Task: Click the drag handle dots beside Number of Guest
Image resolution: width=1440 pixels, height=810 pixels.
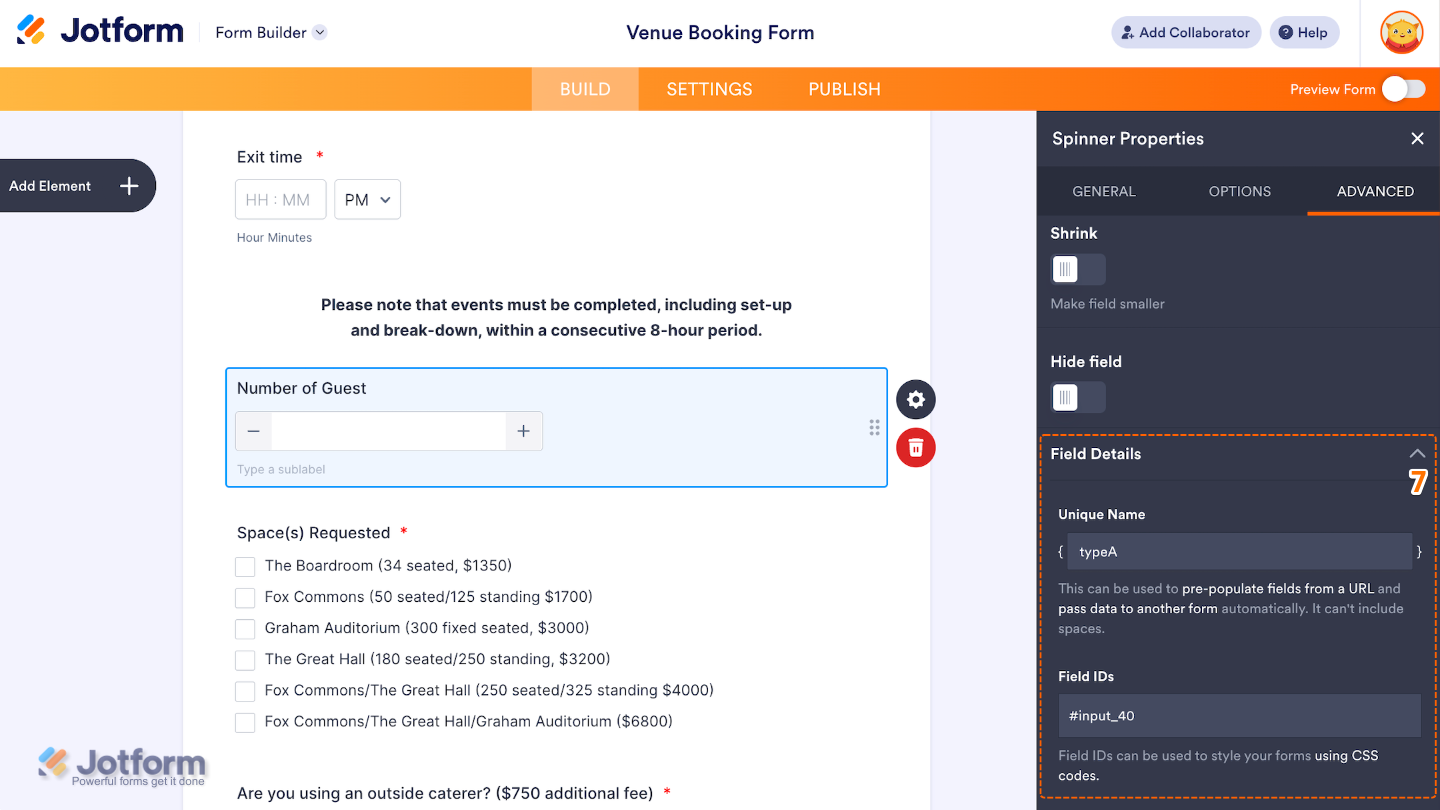Action: point(874,428)
